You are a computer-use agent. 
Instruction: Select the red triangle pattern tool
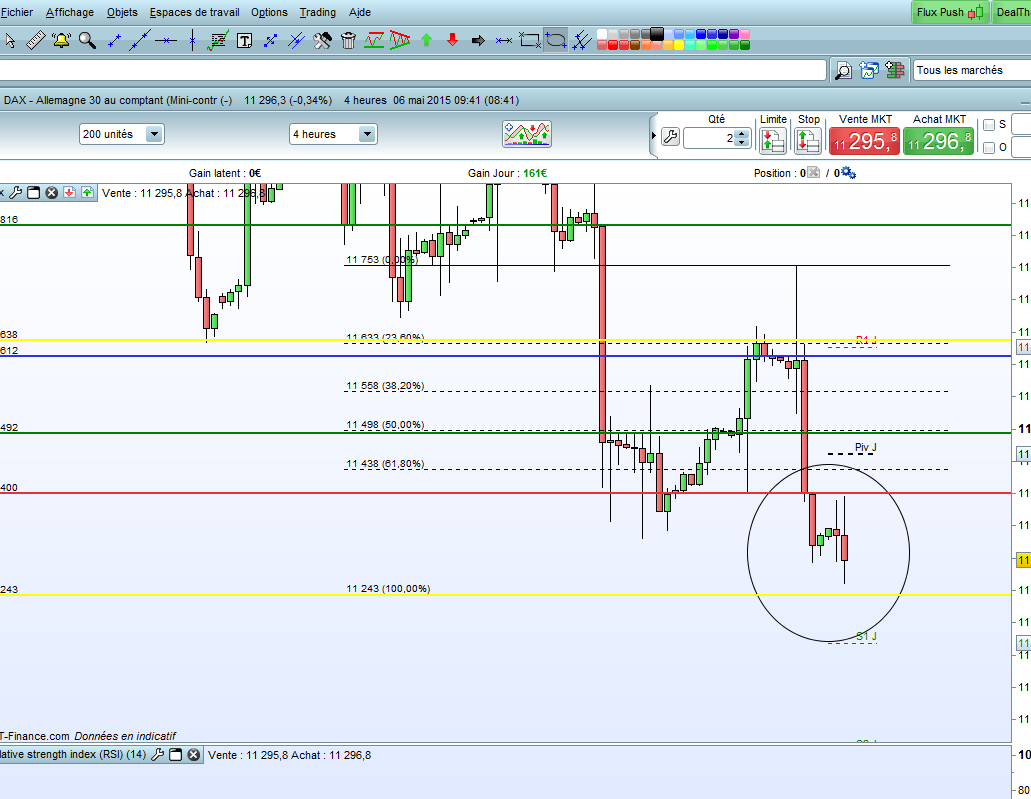[x=400, y=41]
